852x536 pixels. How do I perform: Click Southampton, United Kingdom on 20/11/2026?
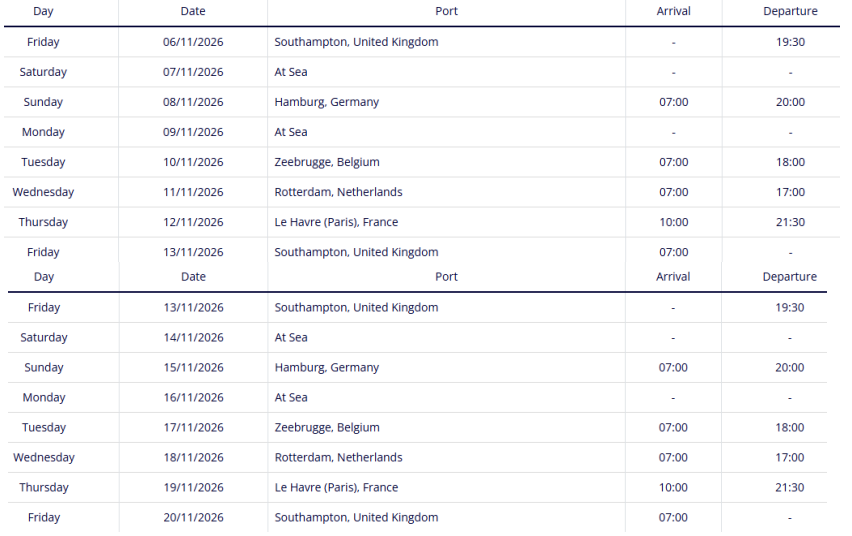click(x=356, y=517)
